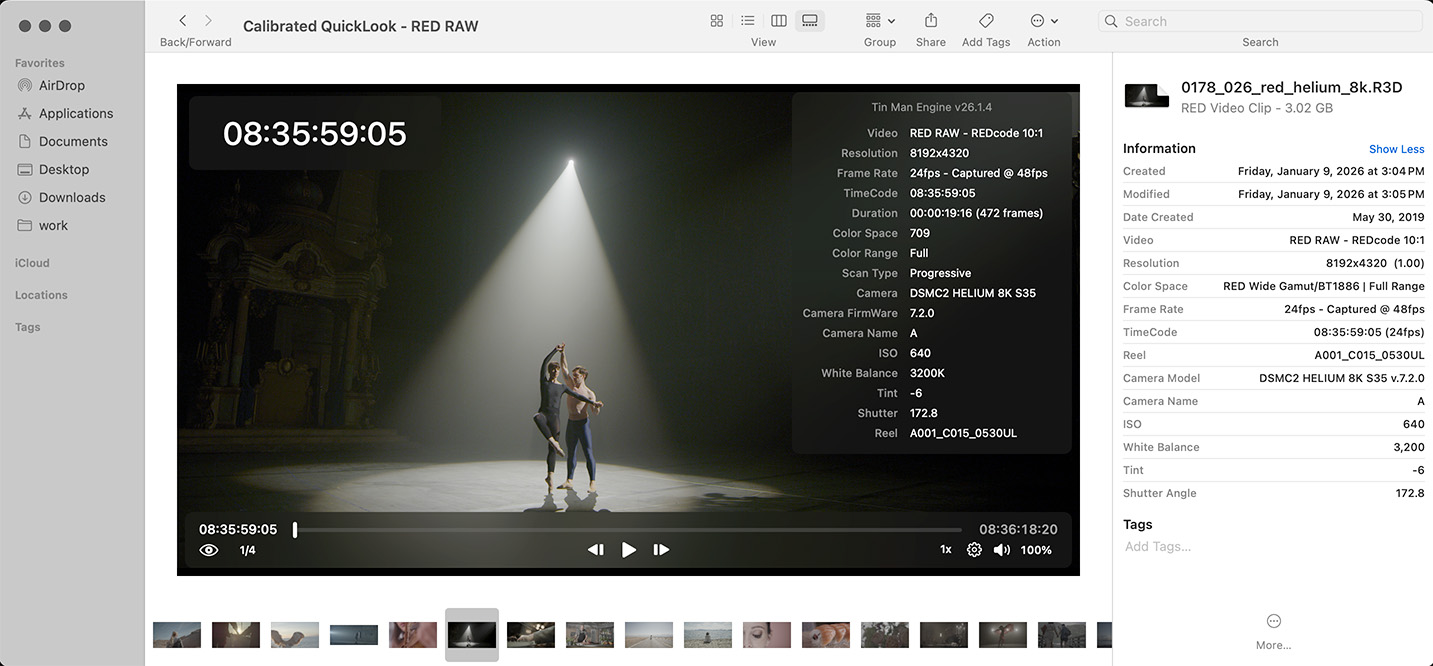Switch to list view in toolbar
The height and width of the screenshot is (666, 1433).
pyautogui.click(x=748, y=21)
